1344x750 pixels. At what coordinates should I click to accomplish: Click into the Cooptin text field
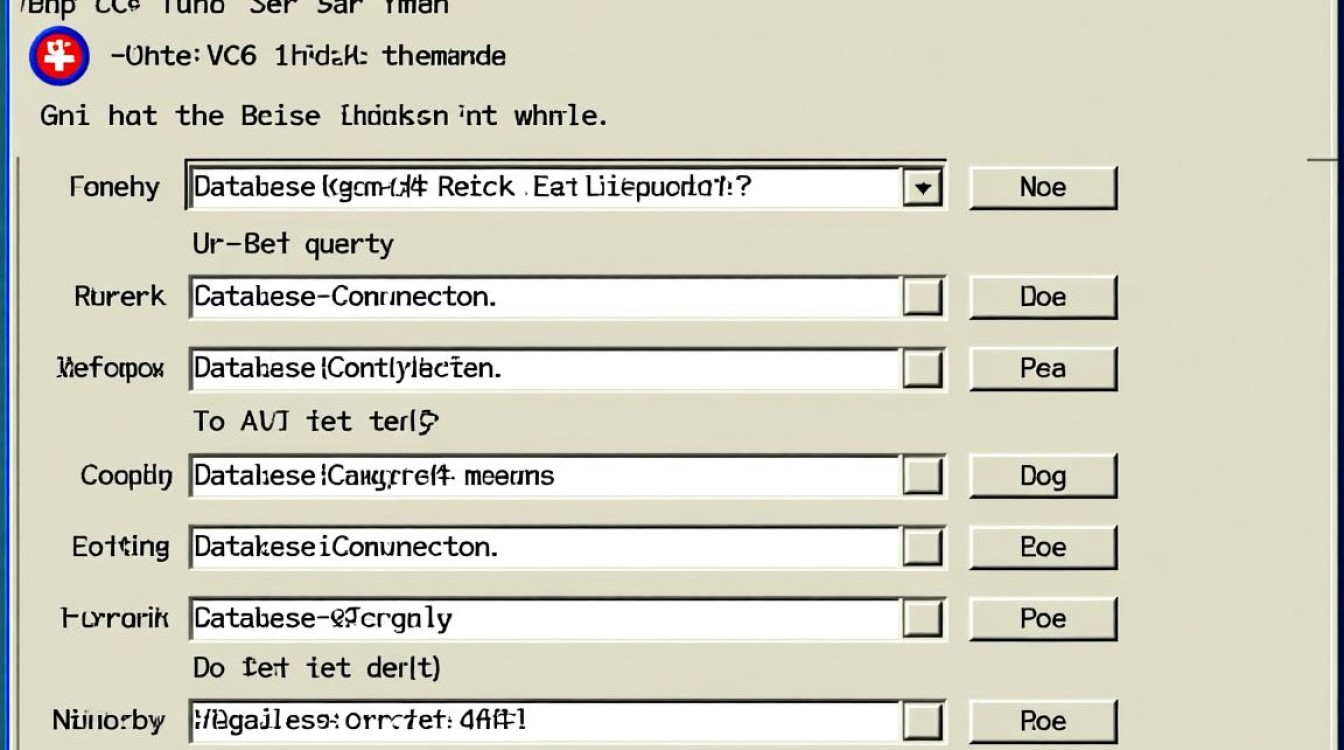(545, 476)
